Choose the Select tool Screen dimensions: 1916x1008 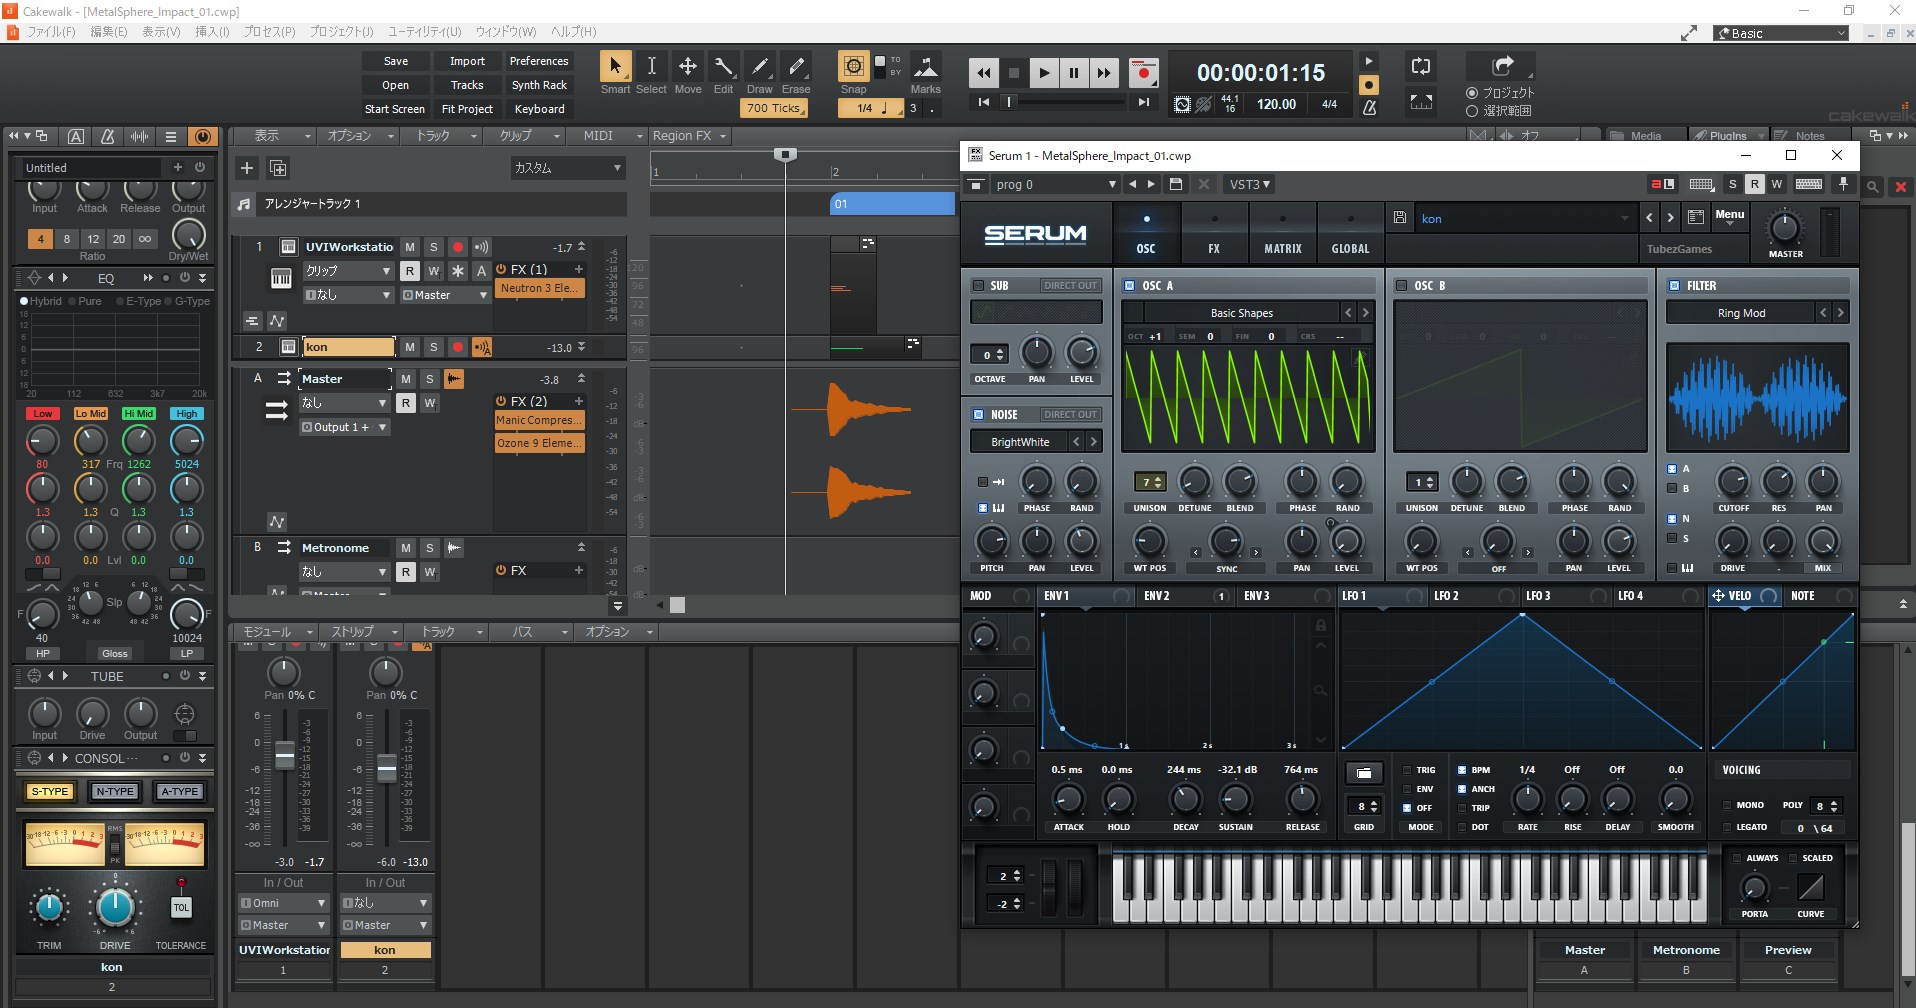click(x=651, y=66)
